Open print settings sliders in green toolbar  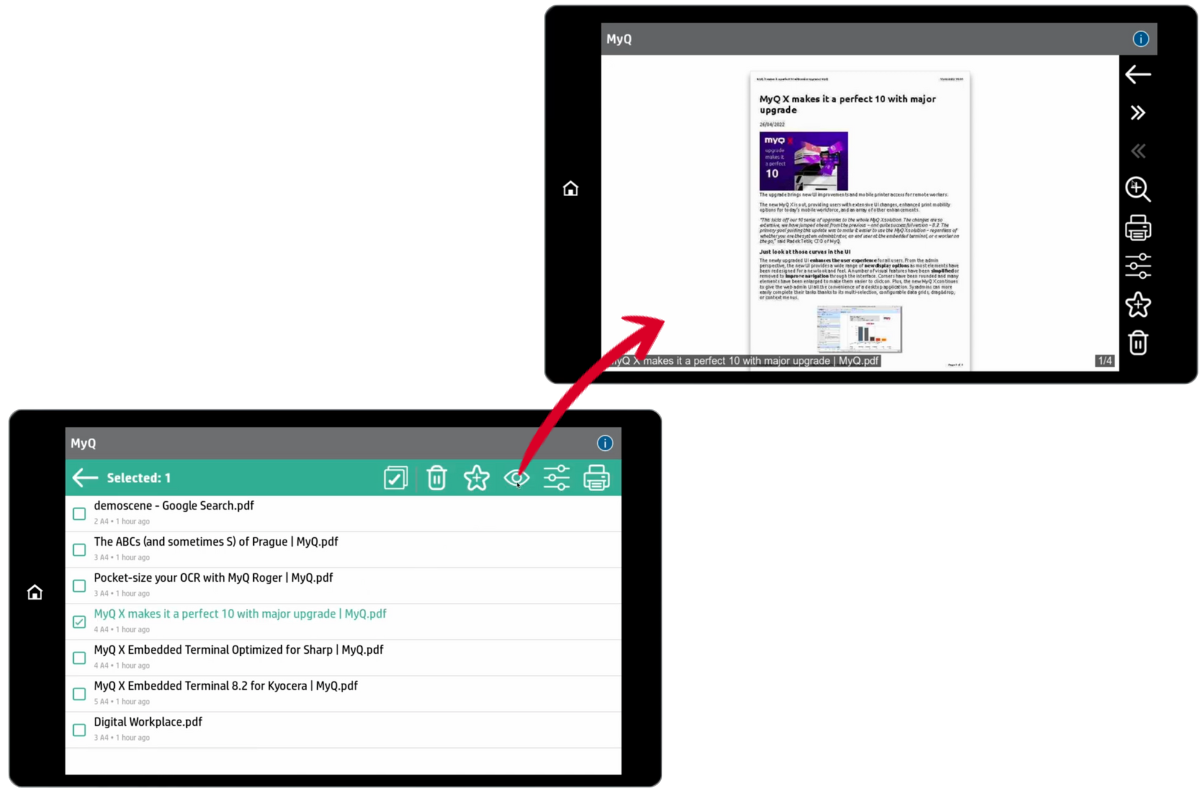(x=556, y=478)
